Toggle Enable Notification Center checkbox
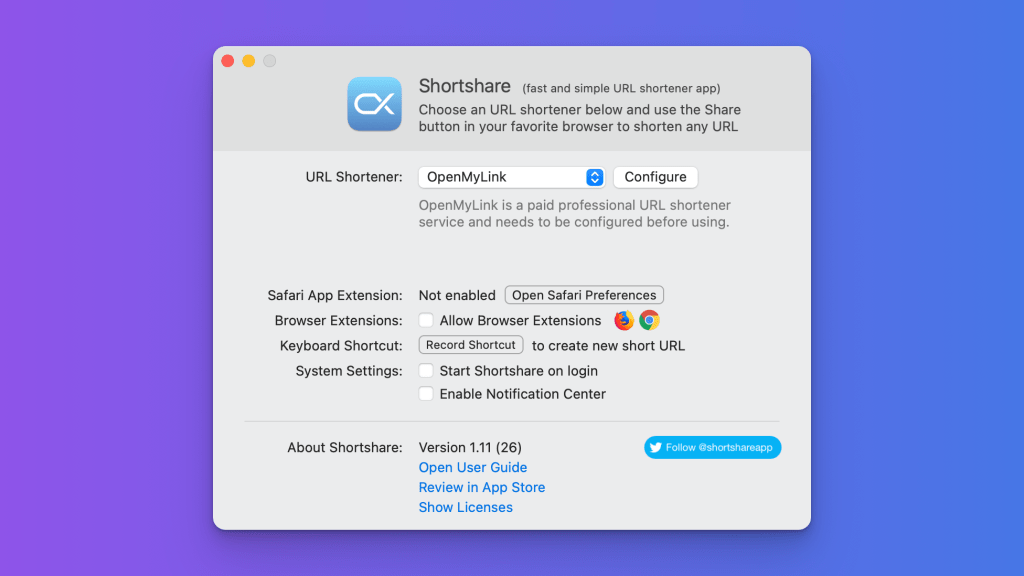Image resolution: width=1024 pixels, height=576 pixels. pos(426,394)
